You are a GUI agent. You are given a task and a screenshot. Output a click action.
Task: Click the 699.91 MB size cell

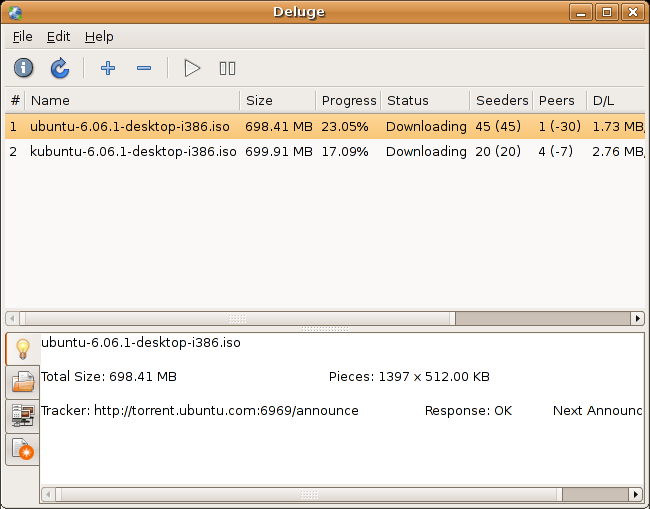279,152
